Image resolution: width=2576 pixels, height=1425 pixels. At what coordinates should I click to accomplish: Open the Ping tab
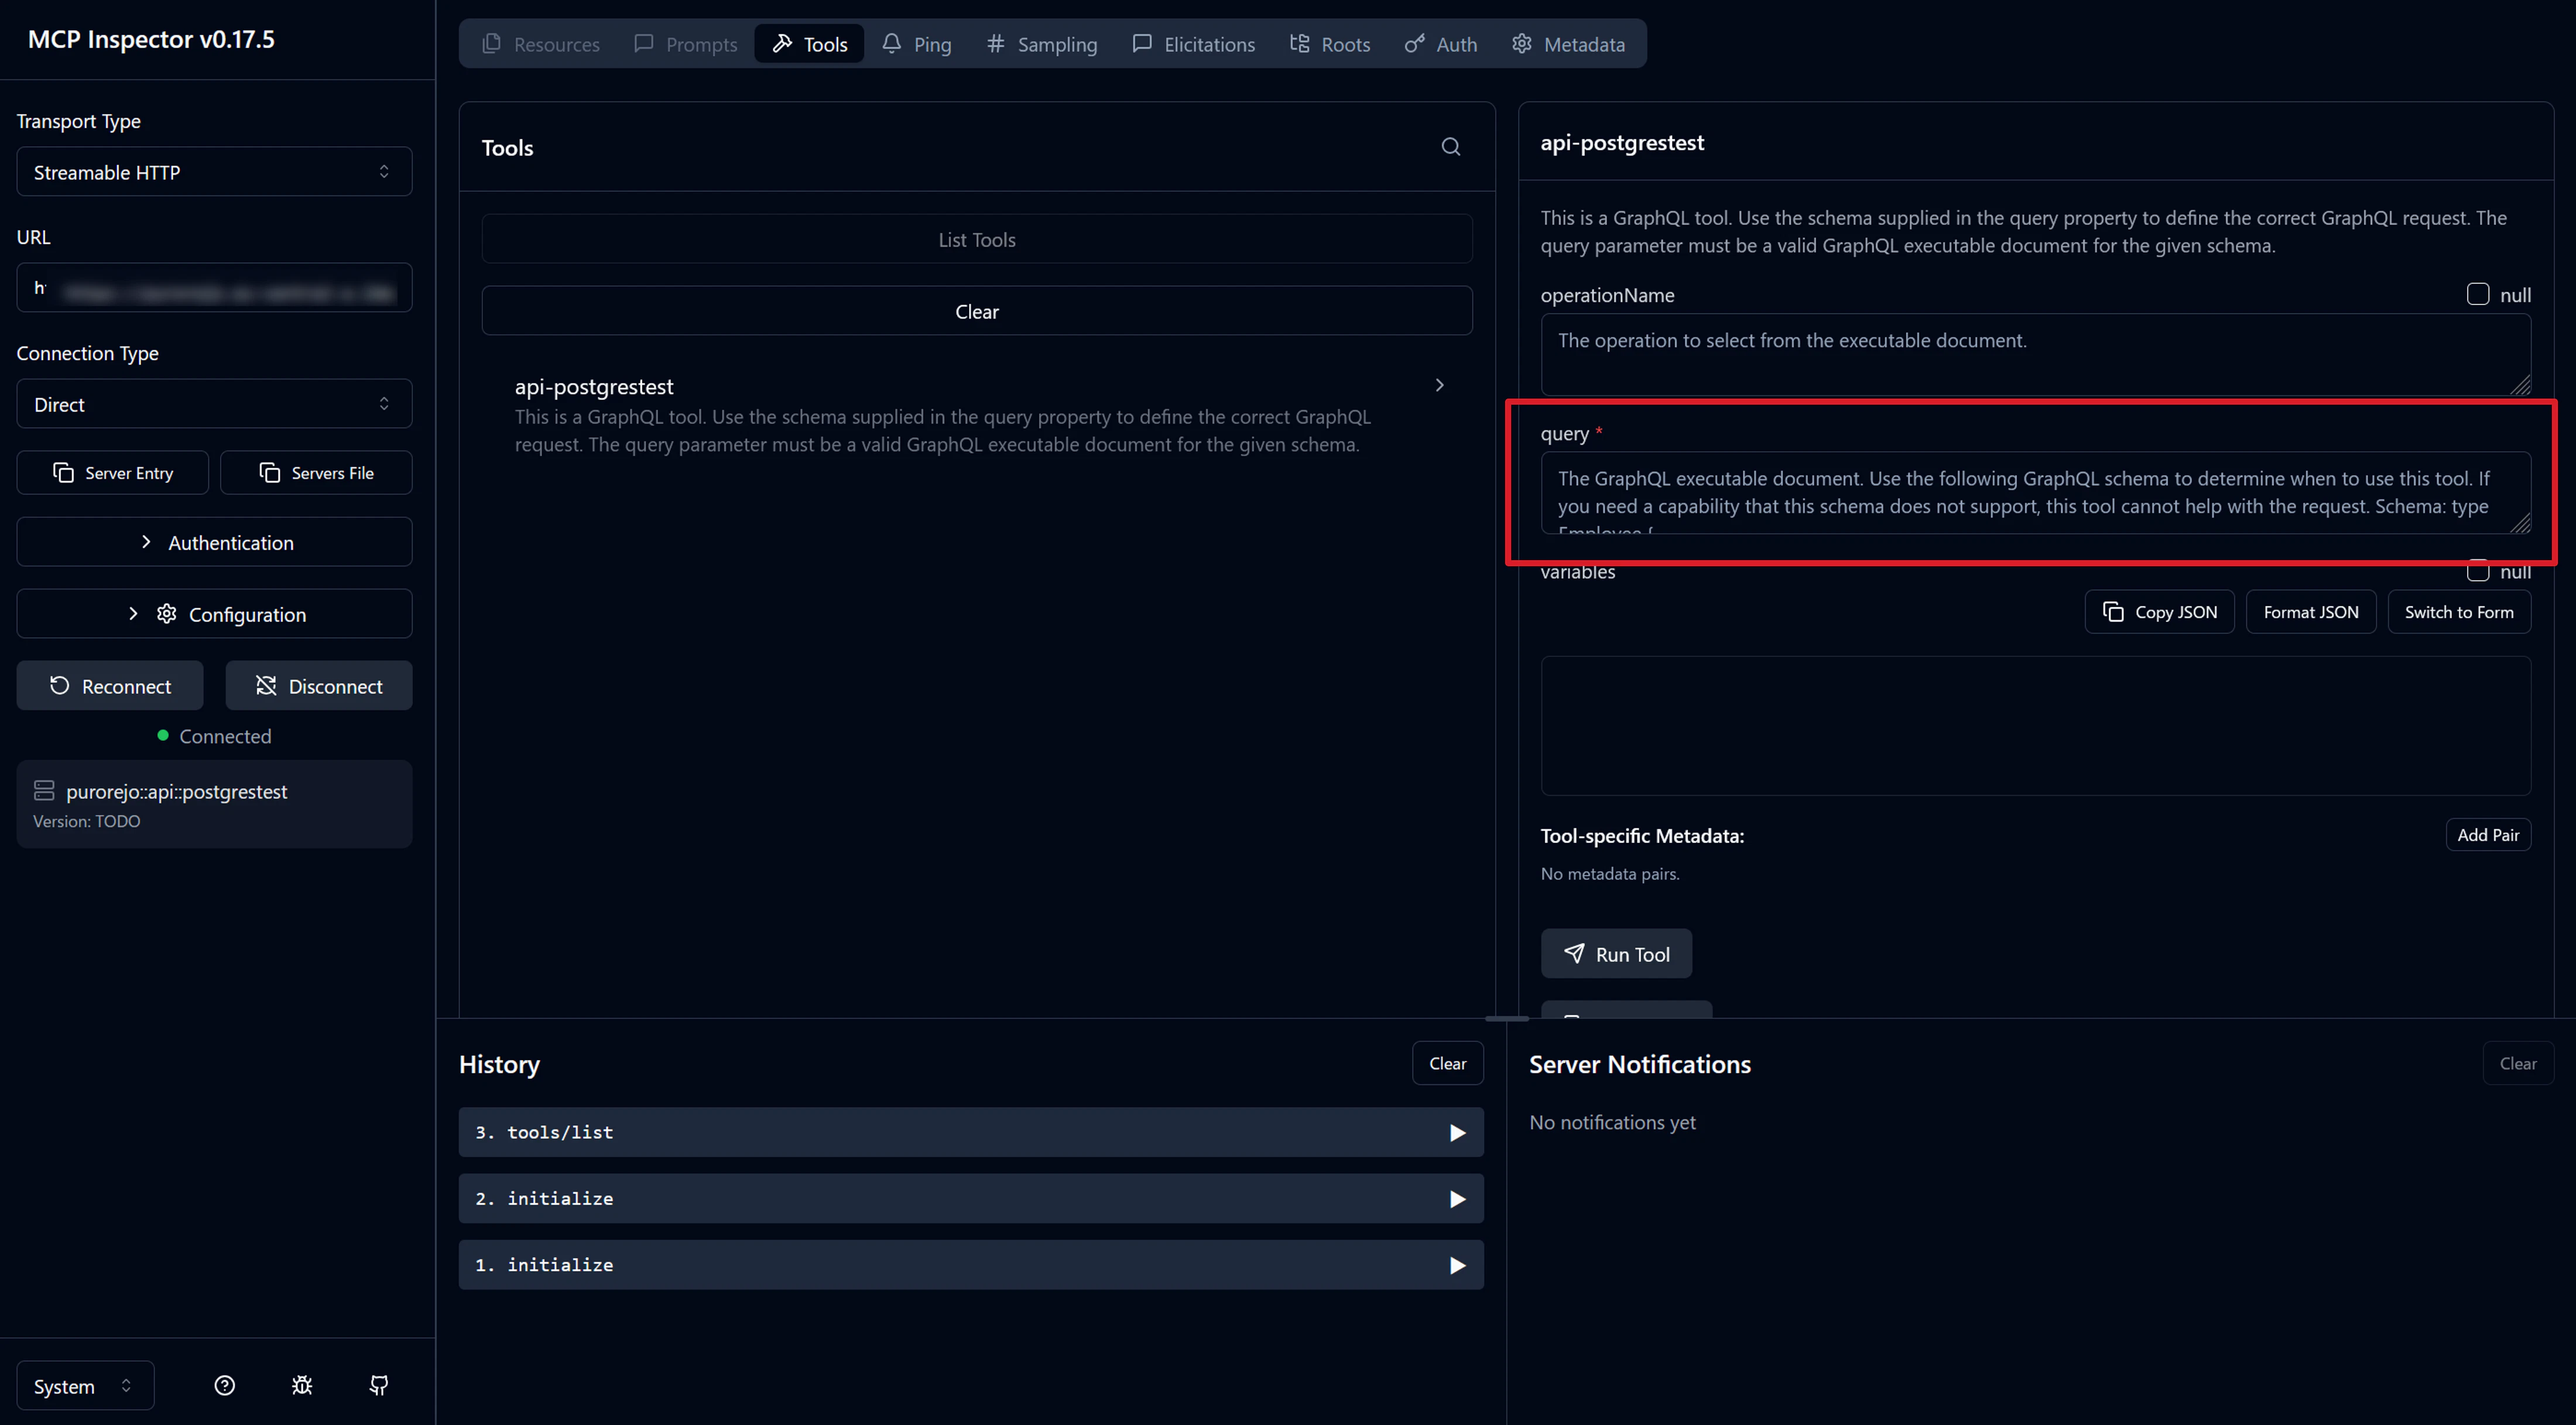tap(916, 44)
